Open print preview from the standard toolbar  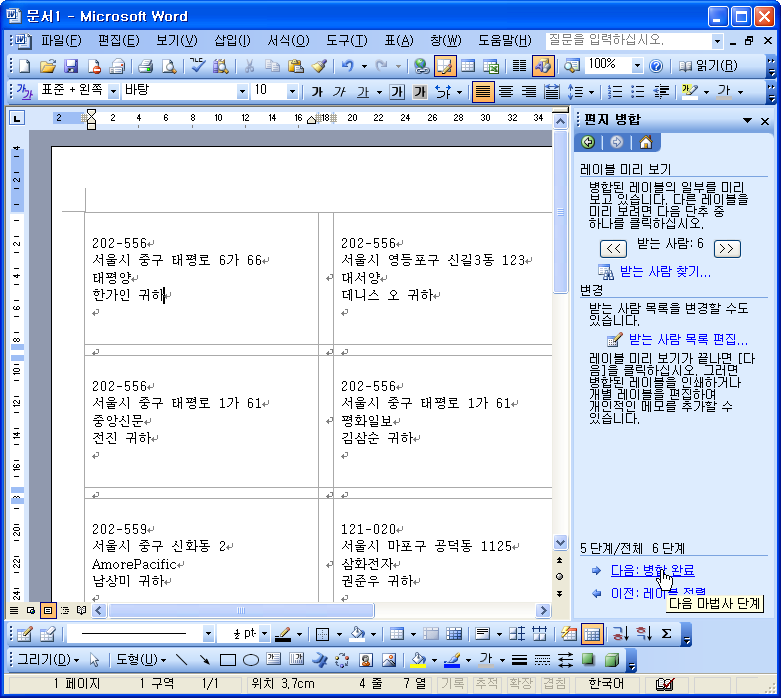click(169, 66)
